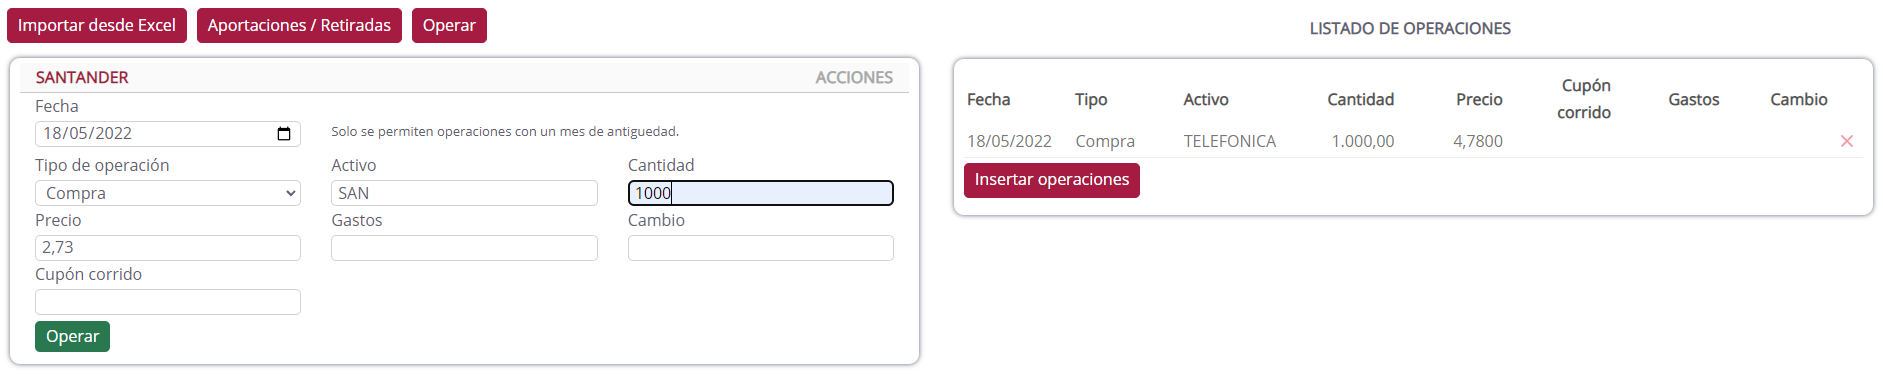This screenshot has height=375, width=1883.
Task: Click the Activo input containing SAN
Action: 464,193
